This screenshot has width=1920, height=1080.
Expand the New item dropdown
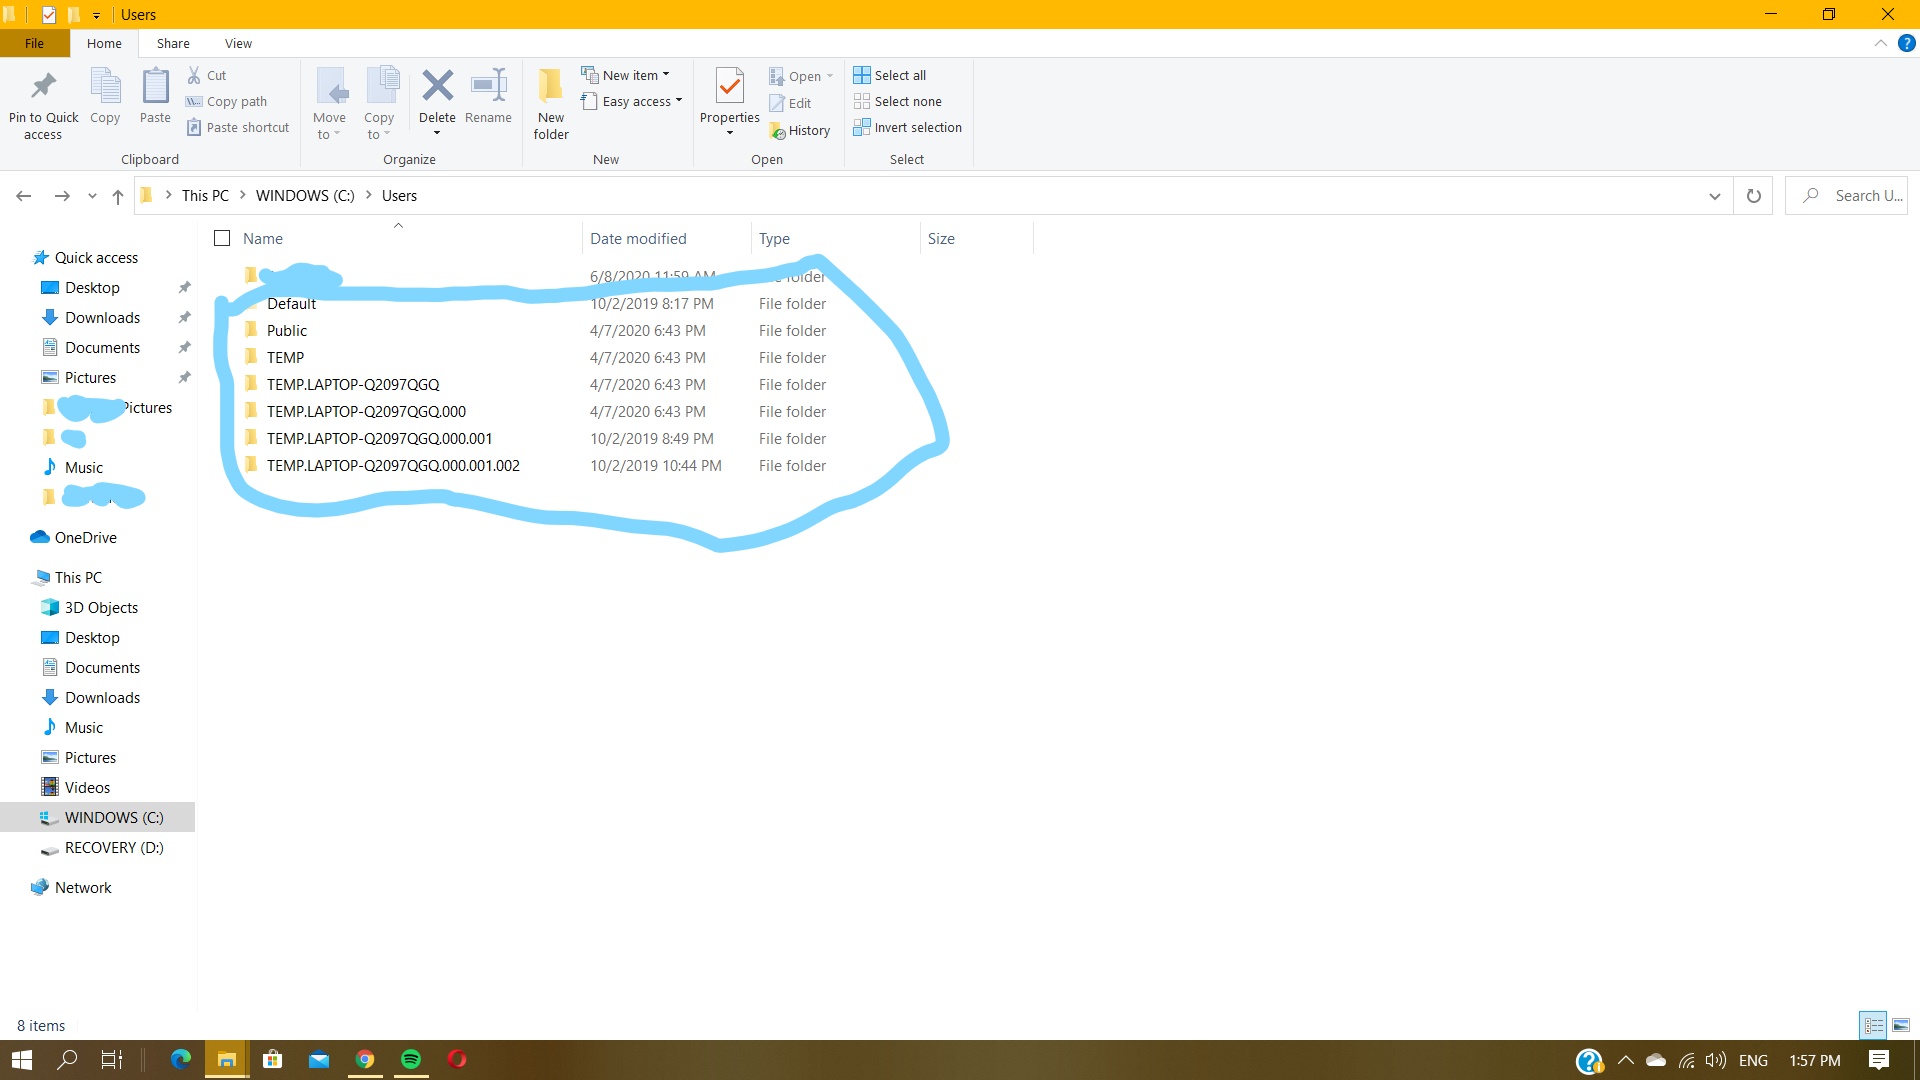[x=627, y=75]
